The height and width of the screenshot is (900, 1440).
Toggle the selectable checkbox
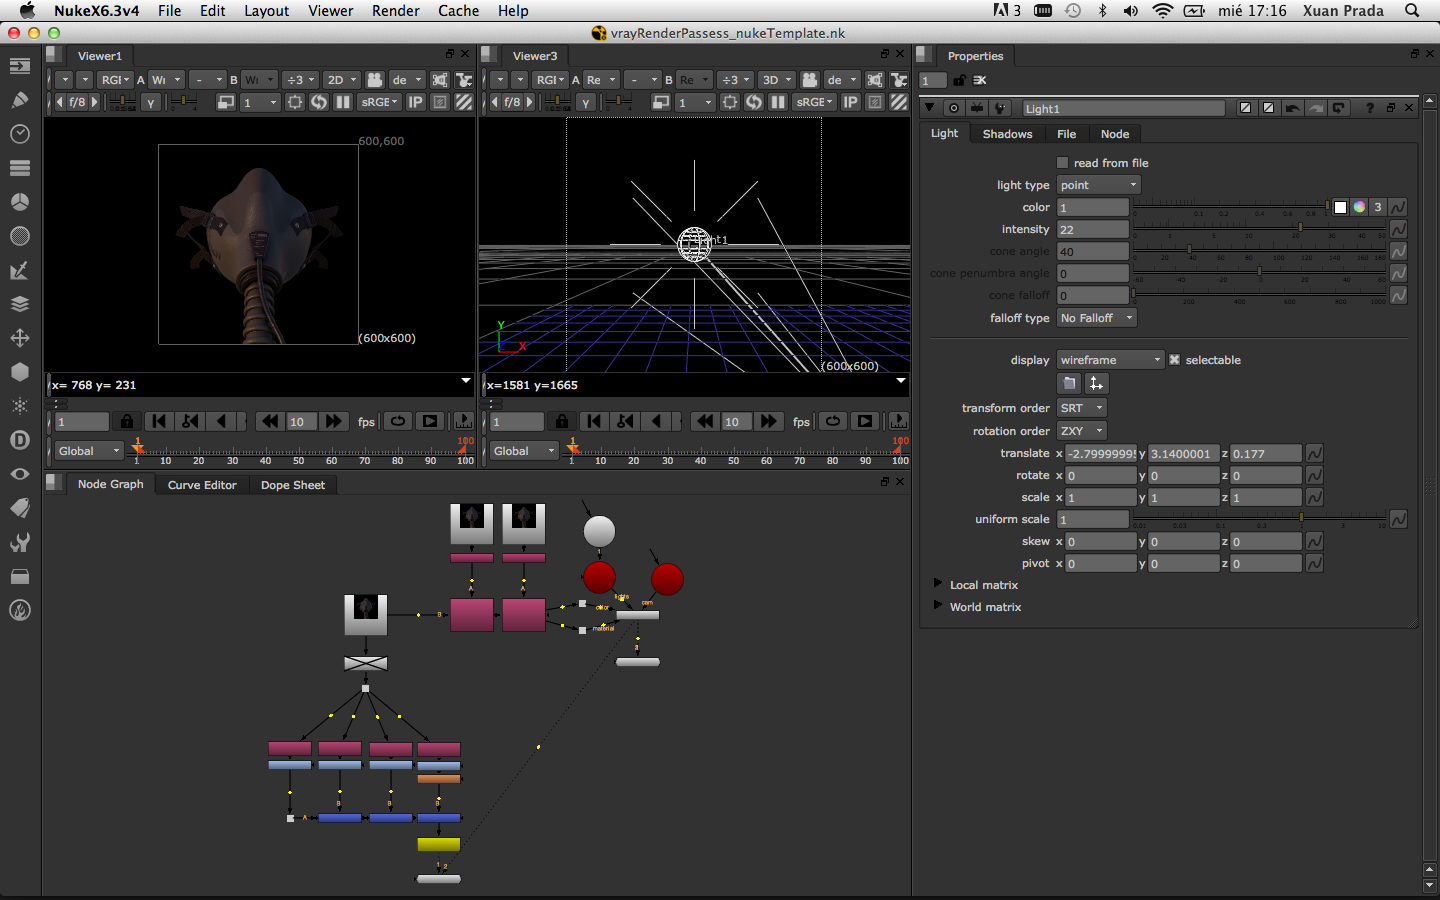(1175, 360)
